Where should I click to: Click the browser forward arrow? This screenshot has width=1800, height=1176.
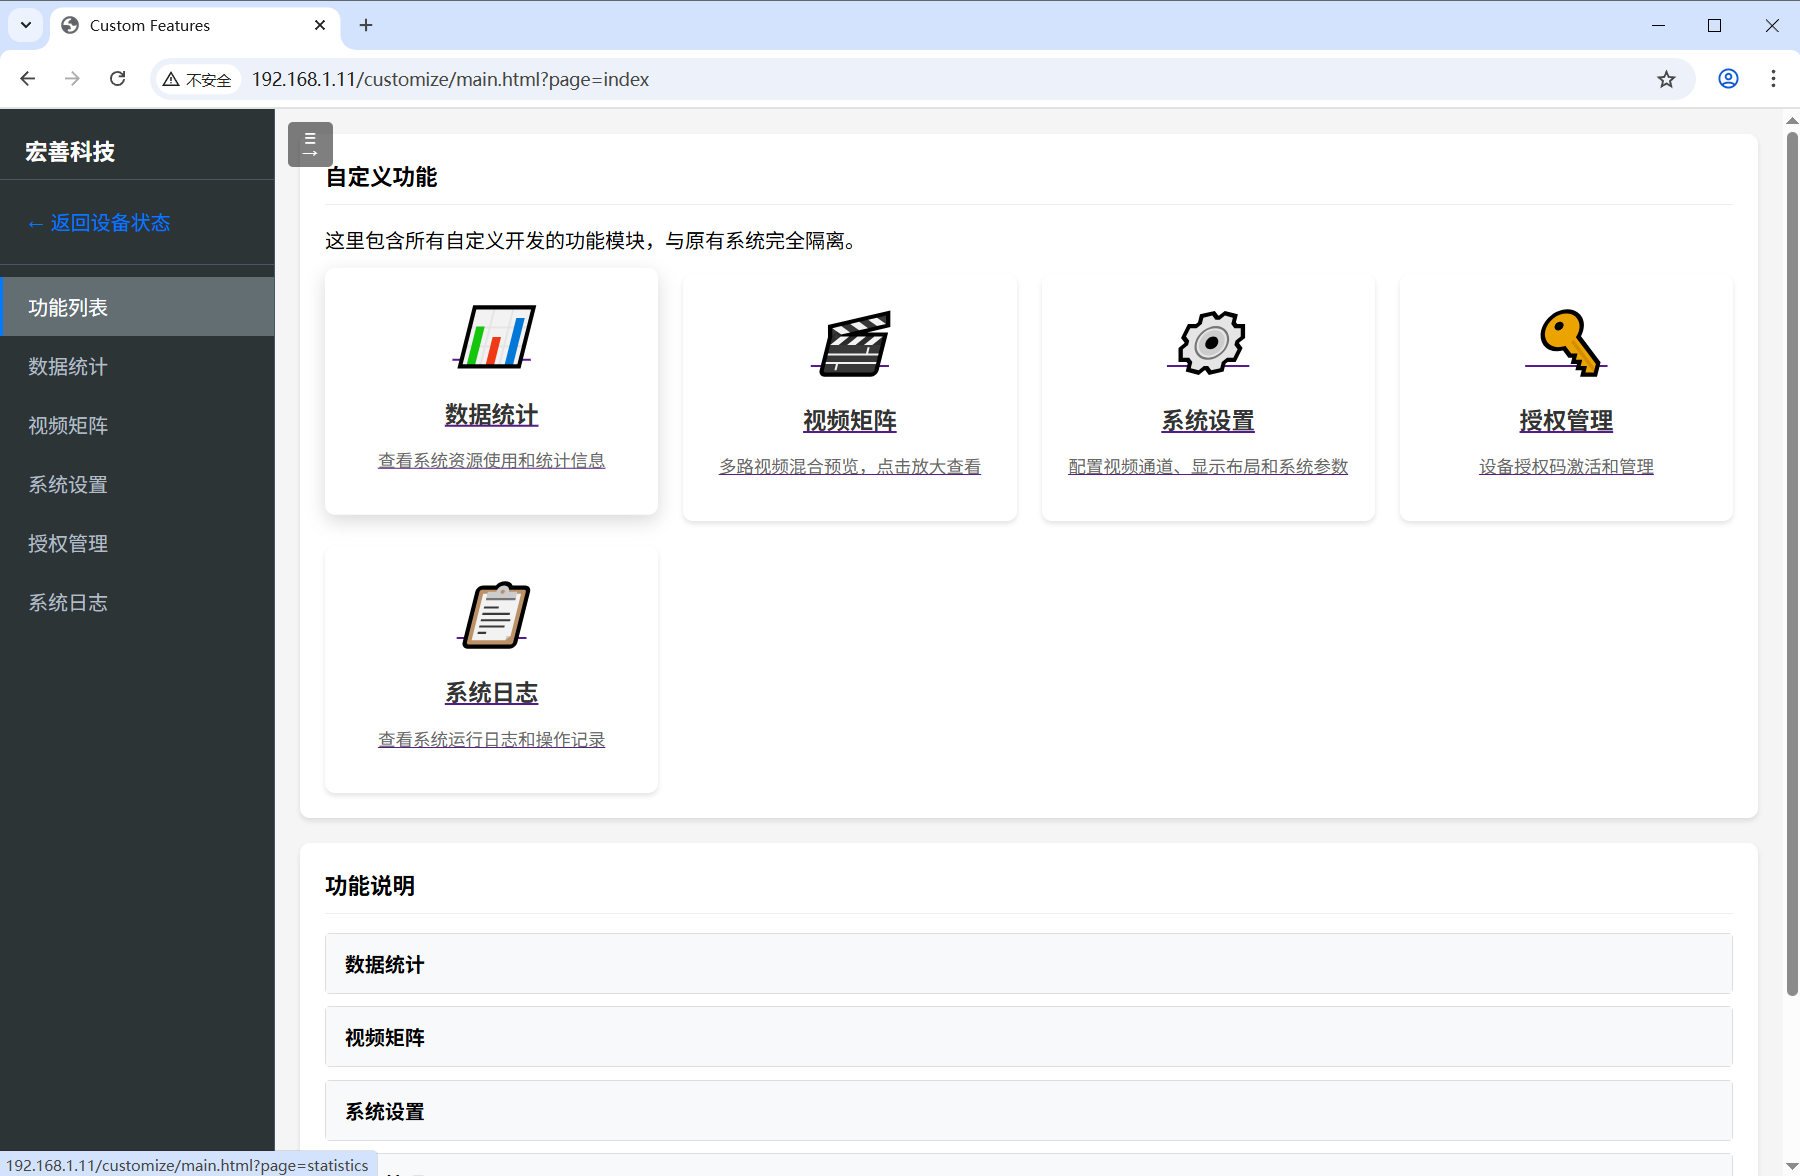pyautogui.click(x=72, y=79)
